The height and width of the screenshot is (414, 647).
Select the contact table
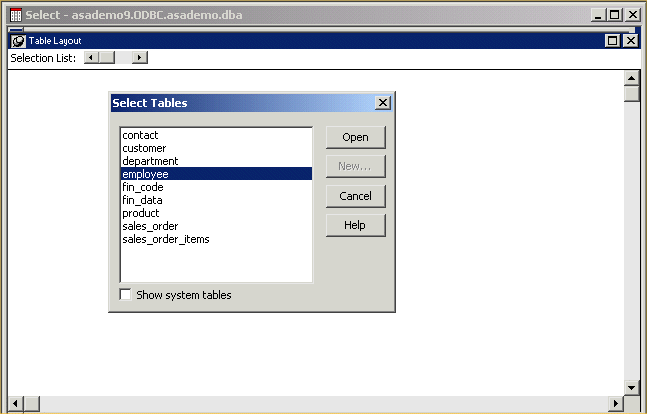tap(216, 135)
